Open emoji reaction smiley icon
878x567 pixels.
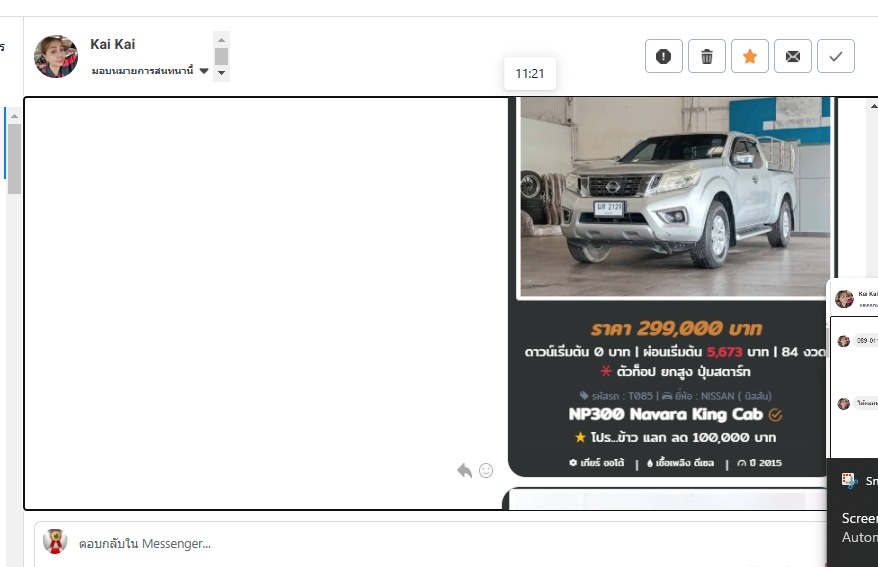pos(486,471)
